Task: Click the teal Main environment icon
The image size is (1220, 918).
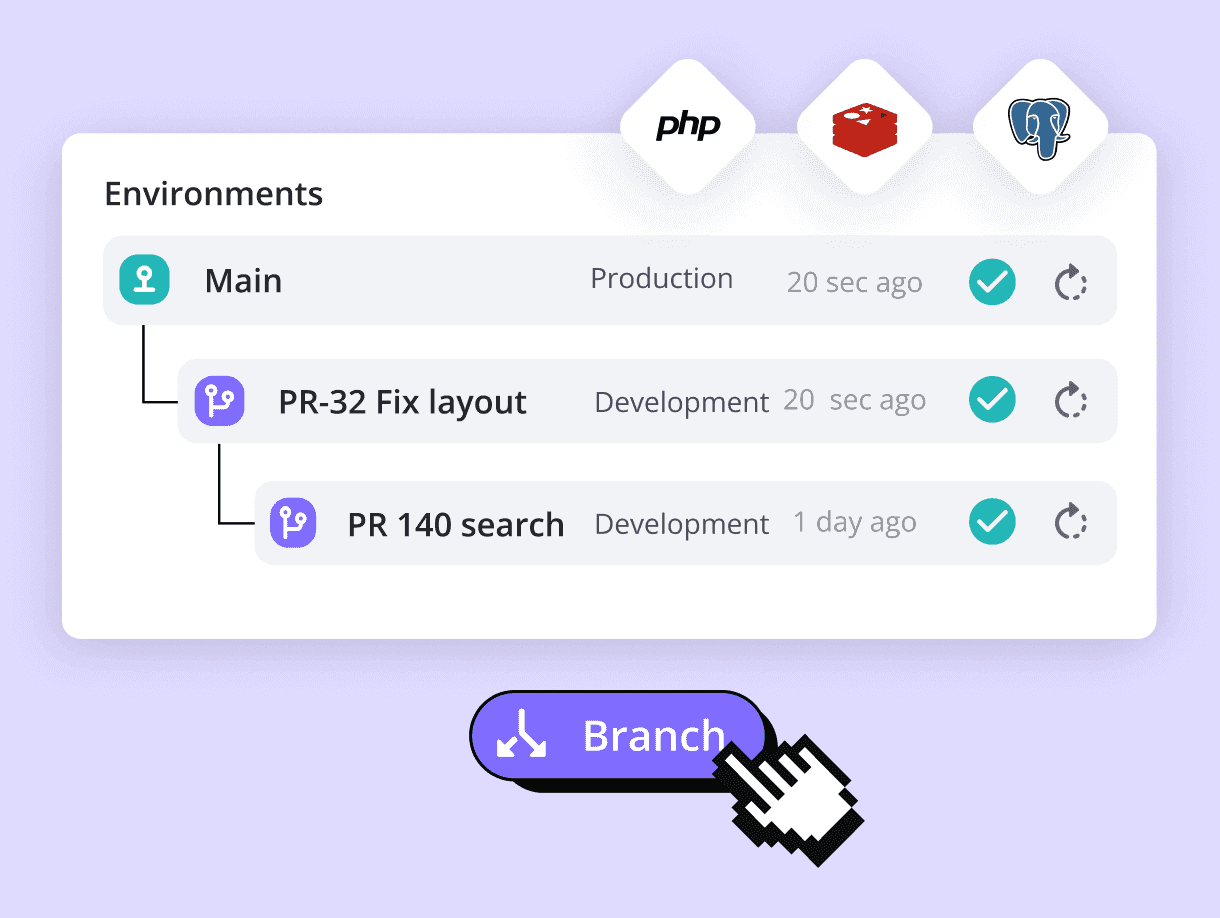Action: [x=144, y=280]
